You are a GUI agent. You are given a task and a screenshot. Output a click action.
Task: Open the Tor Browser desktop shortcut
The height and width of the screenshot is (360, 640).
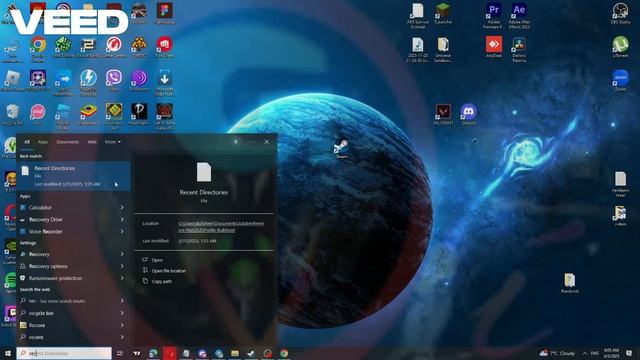[139, 80]
